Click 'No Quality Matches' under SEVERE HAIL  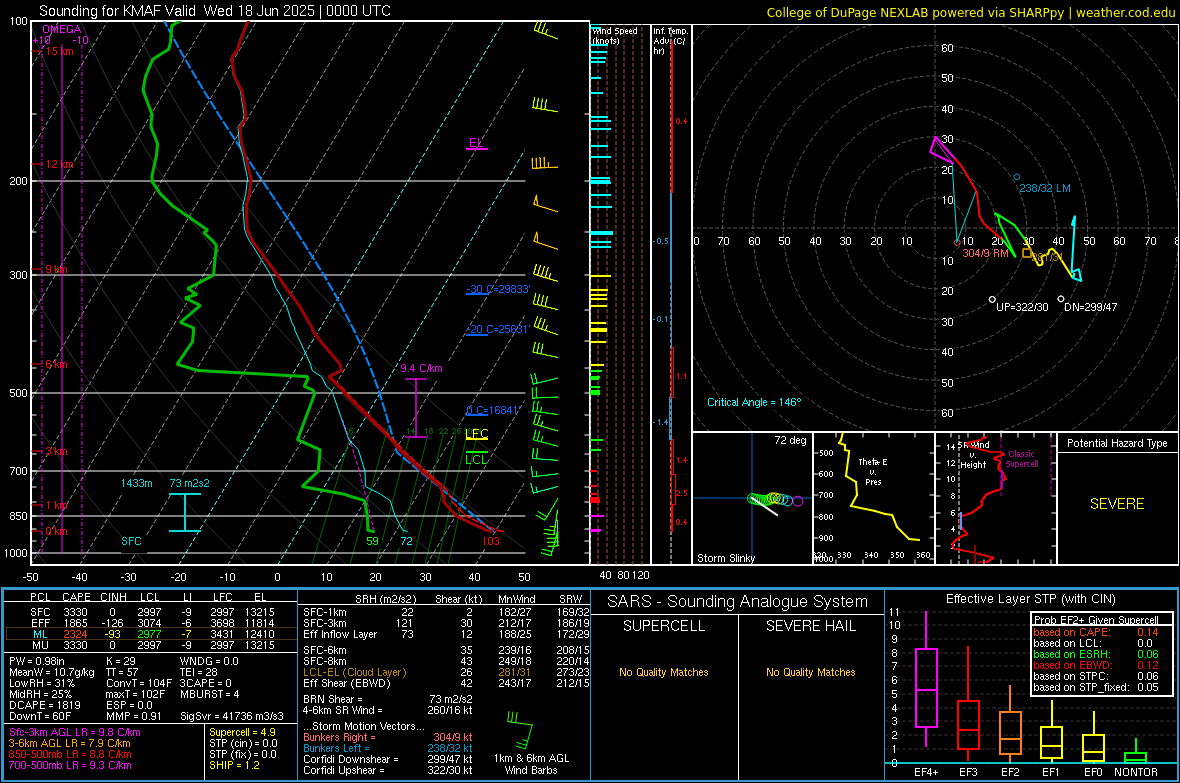pos(810,672)
